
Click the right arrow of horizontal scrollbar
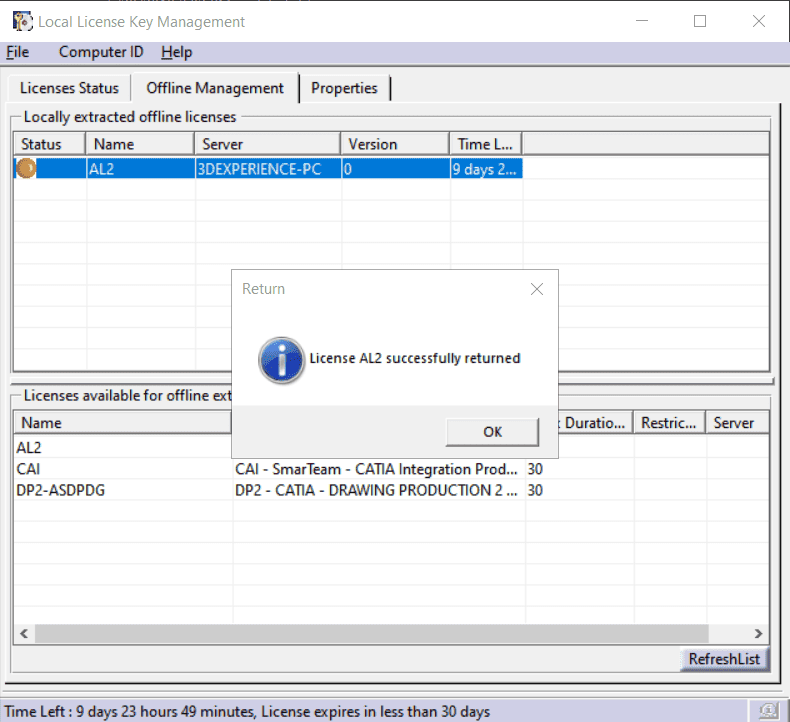point(758,633)
